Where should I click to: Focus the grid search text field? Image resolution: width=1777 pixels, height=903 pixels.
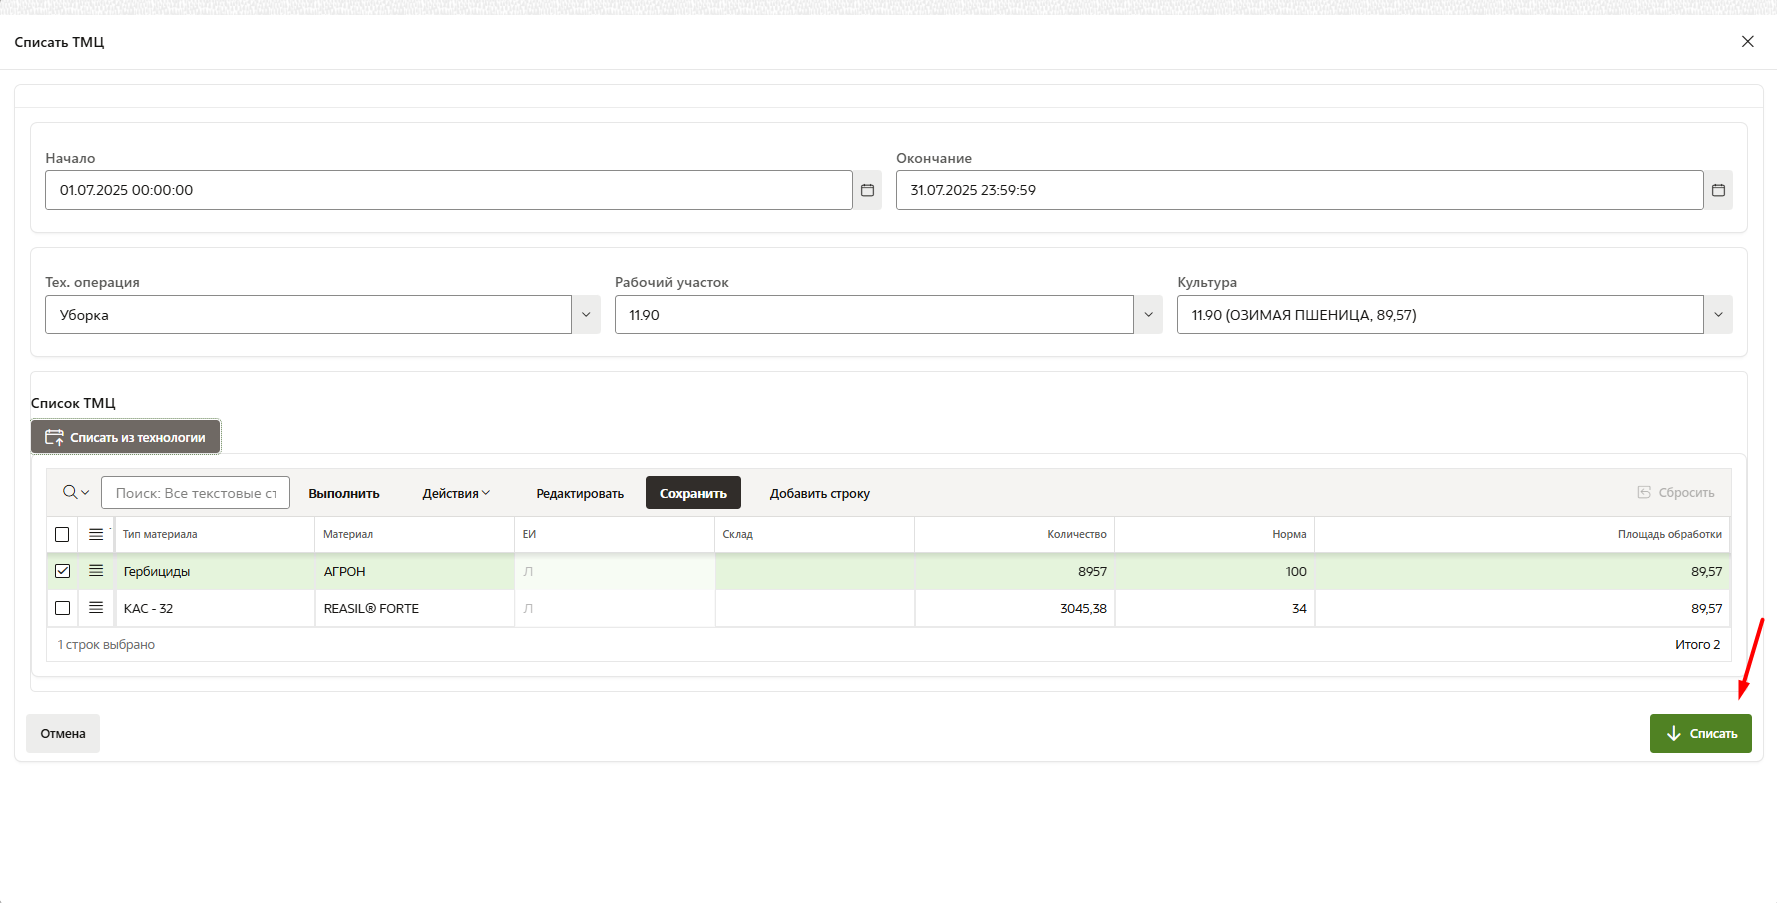(x=196, y=493)
